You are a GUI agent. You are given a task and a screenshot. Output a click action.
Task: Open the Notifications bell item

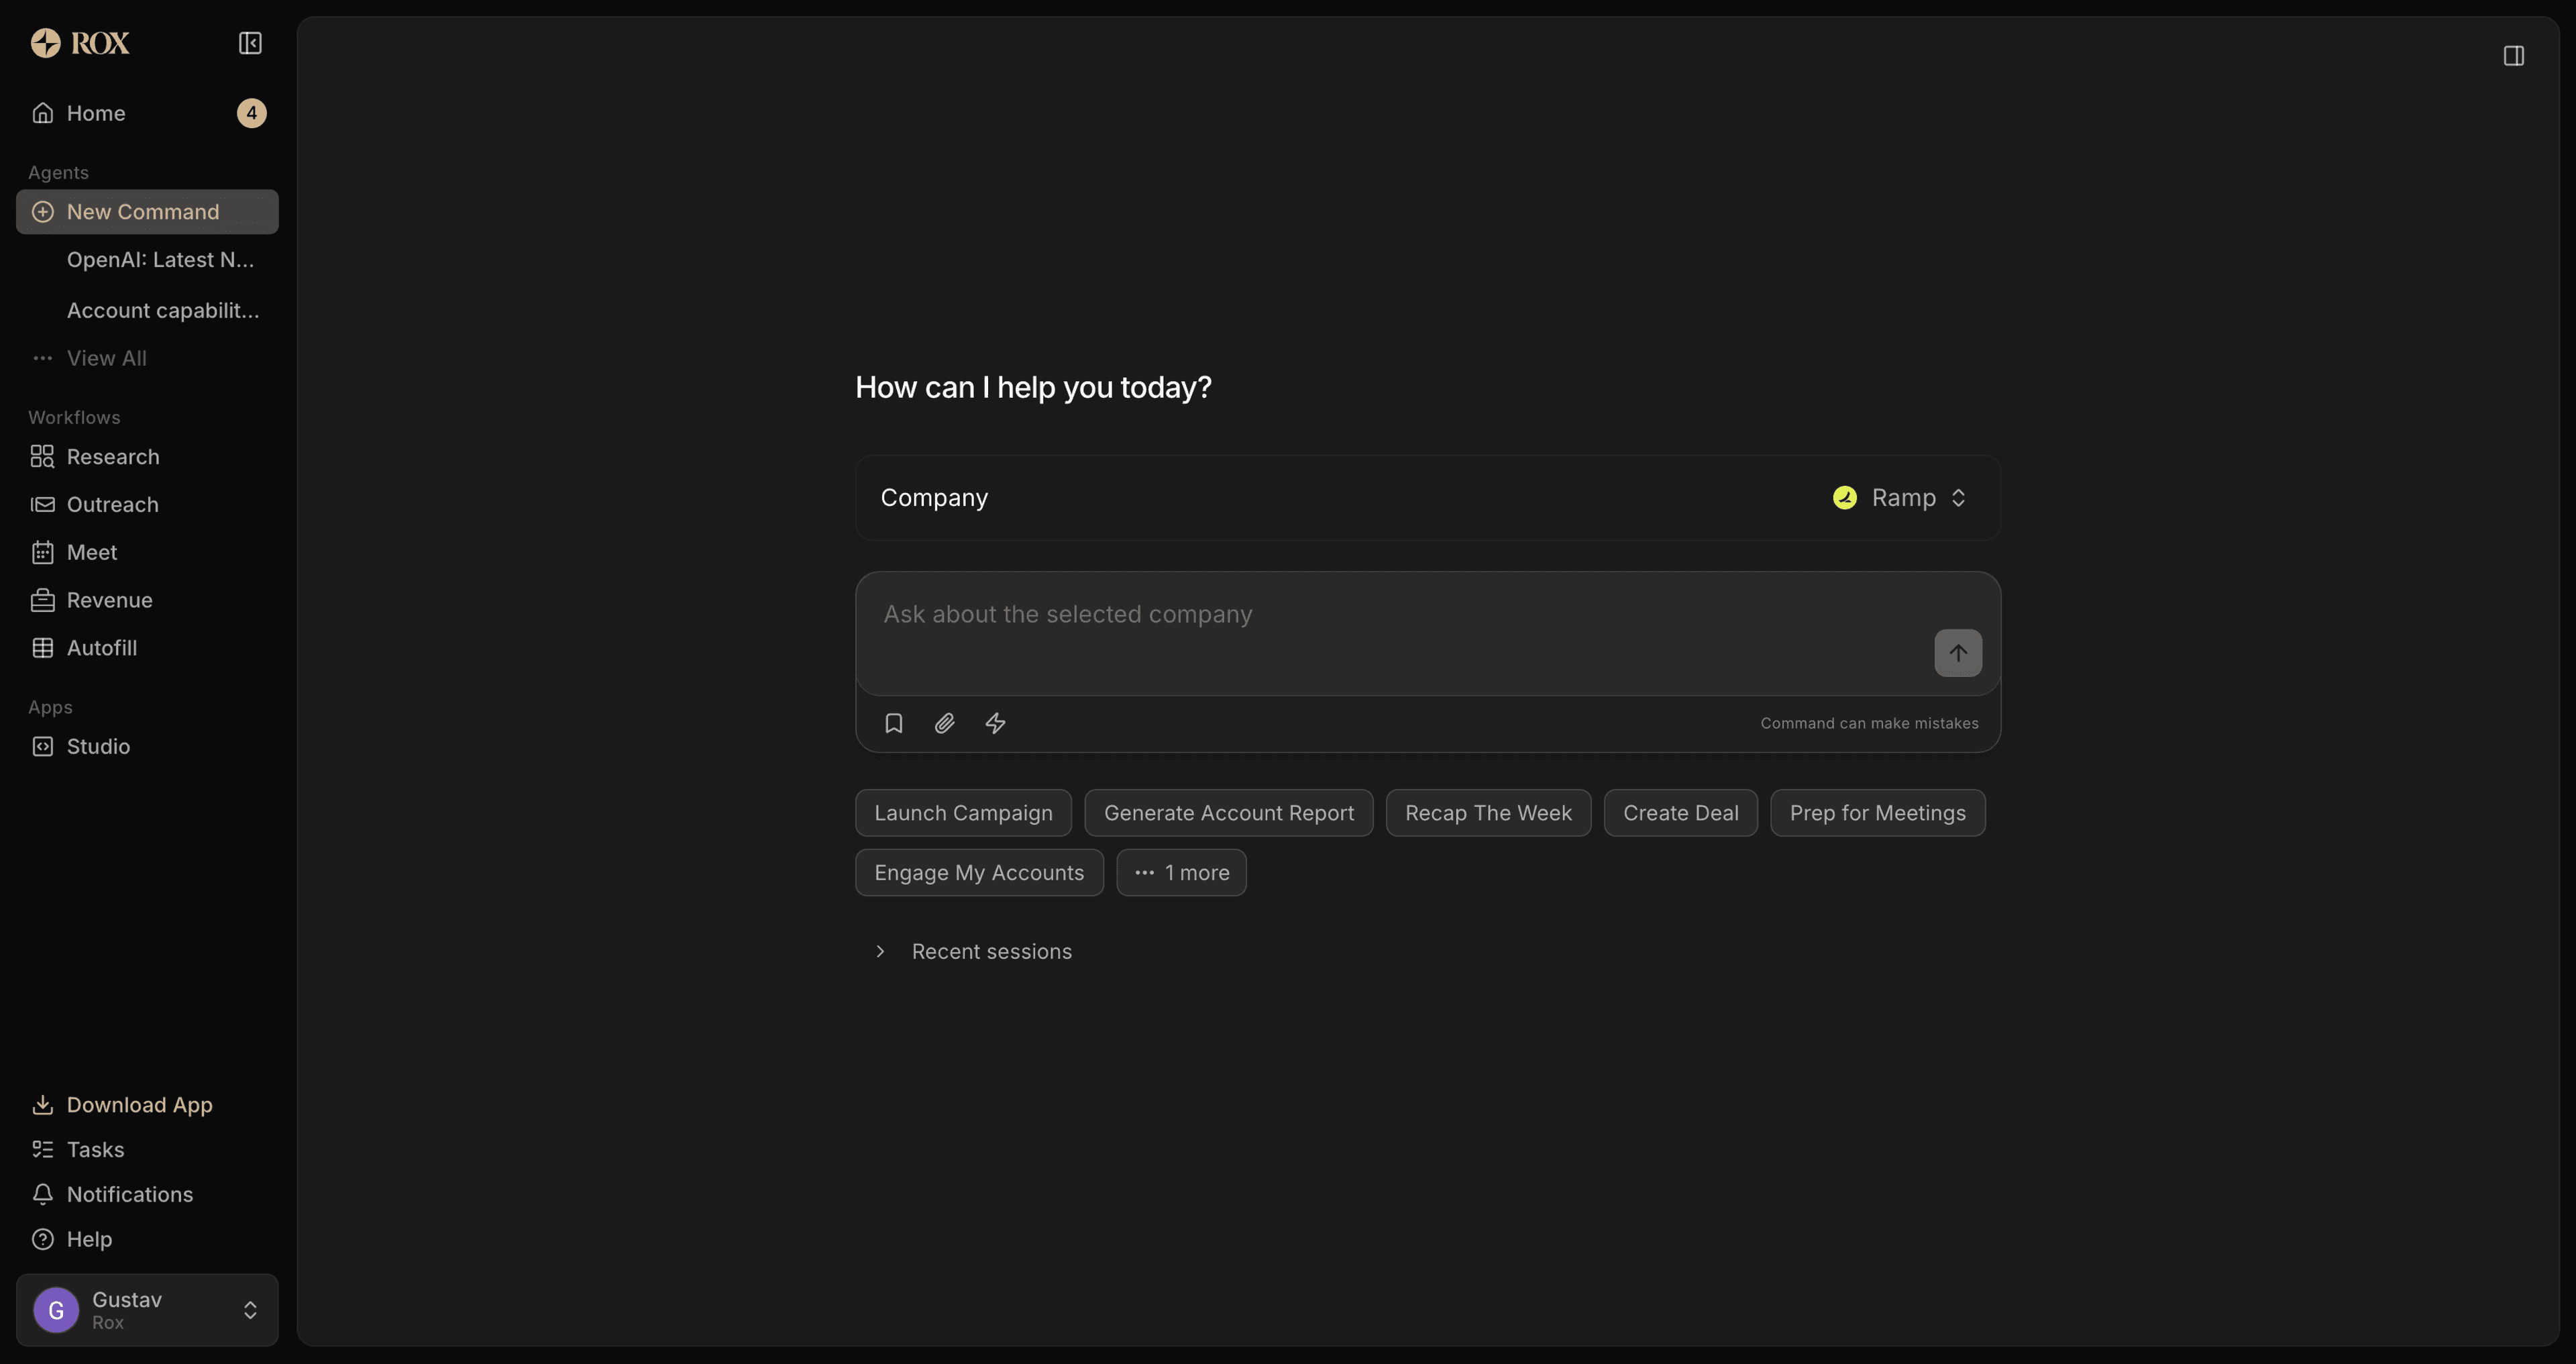[129, 1194]
